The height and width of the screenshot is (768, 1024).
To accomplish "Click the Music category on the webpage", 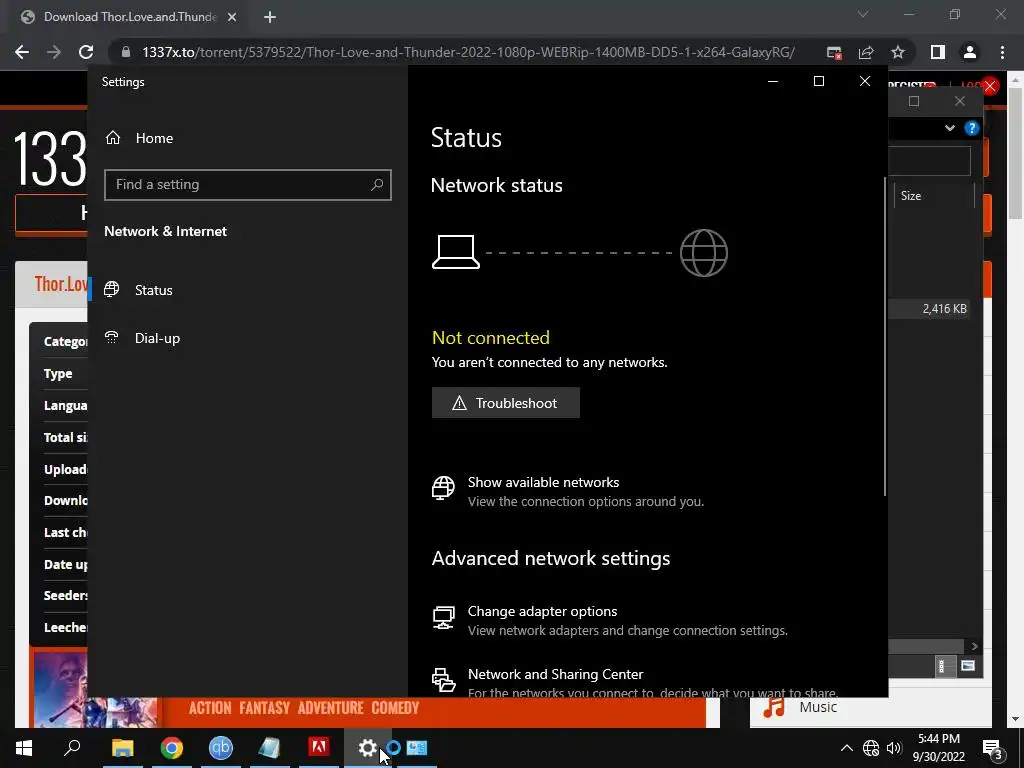I will click(818, 707).
